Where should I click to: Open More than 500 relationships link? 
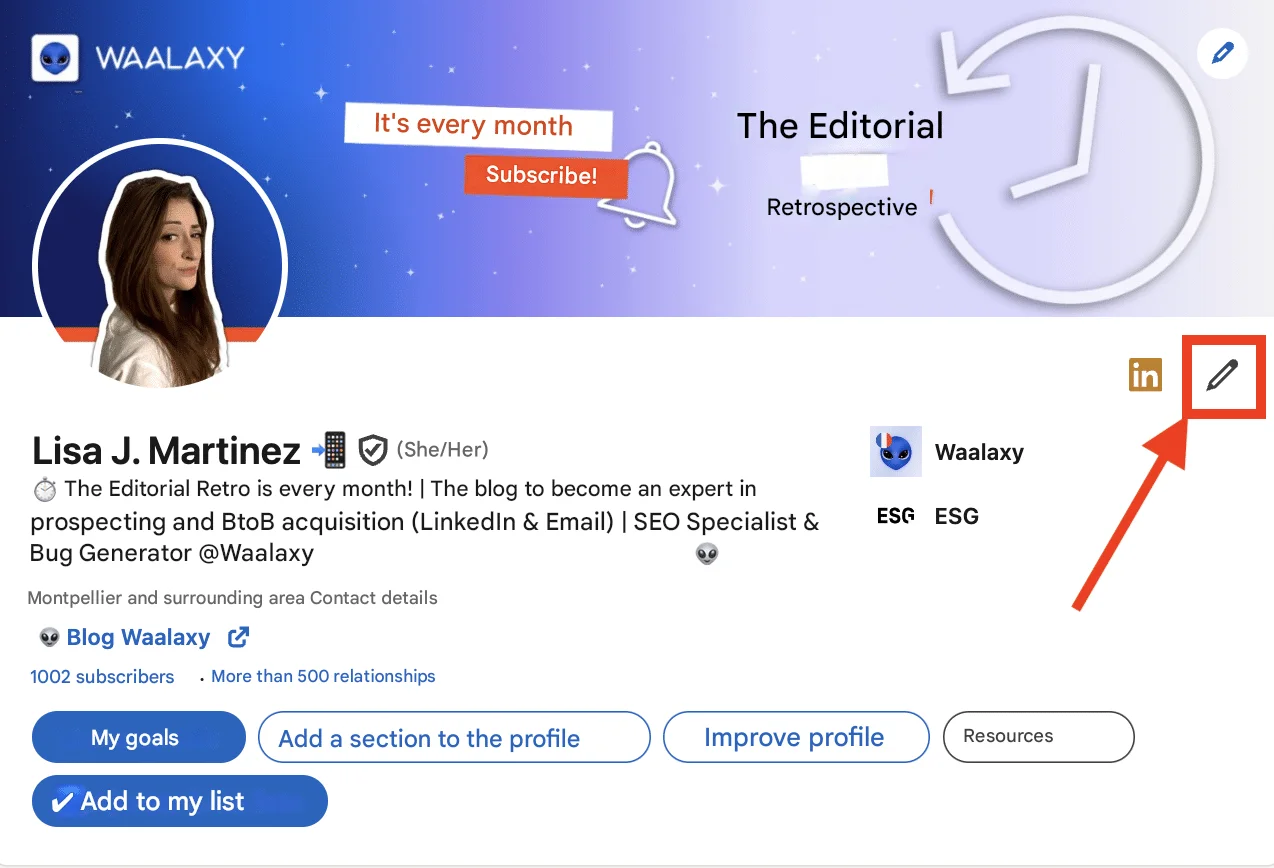323,676
